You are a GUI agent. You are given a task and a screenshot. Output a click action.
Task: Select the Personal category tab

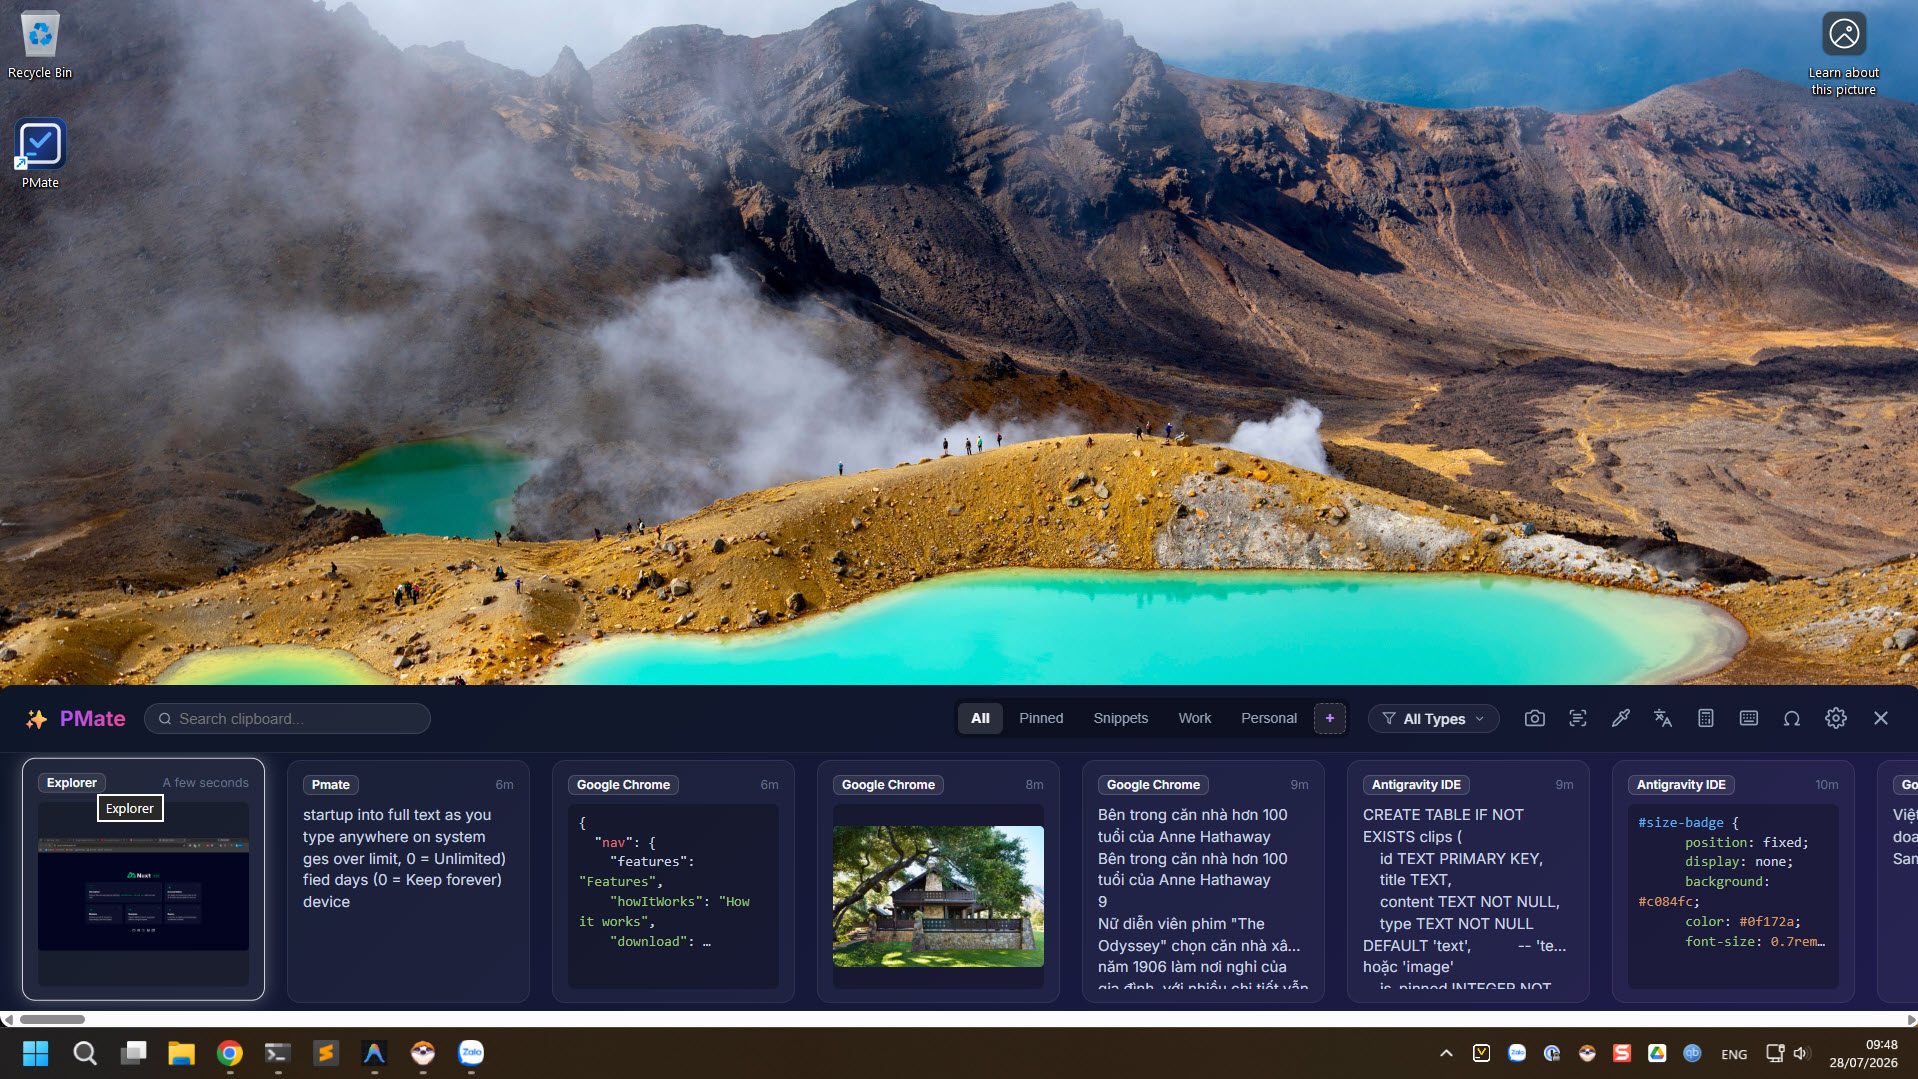point(1268,718)
